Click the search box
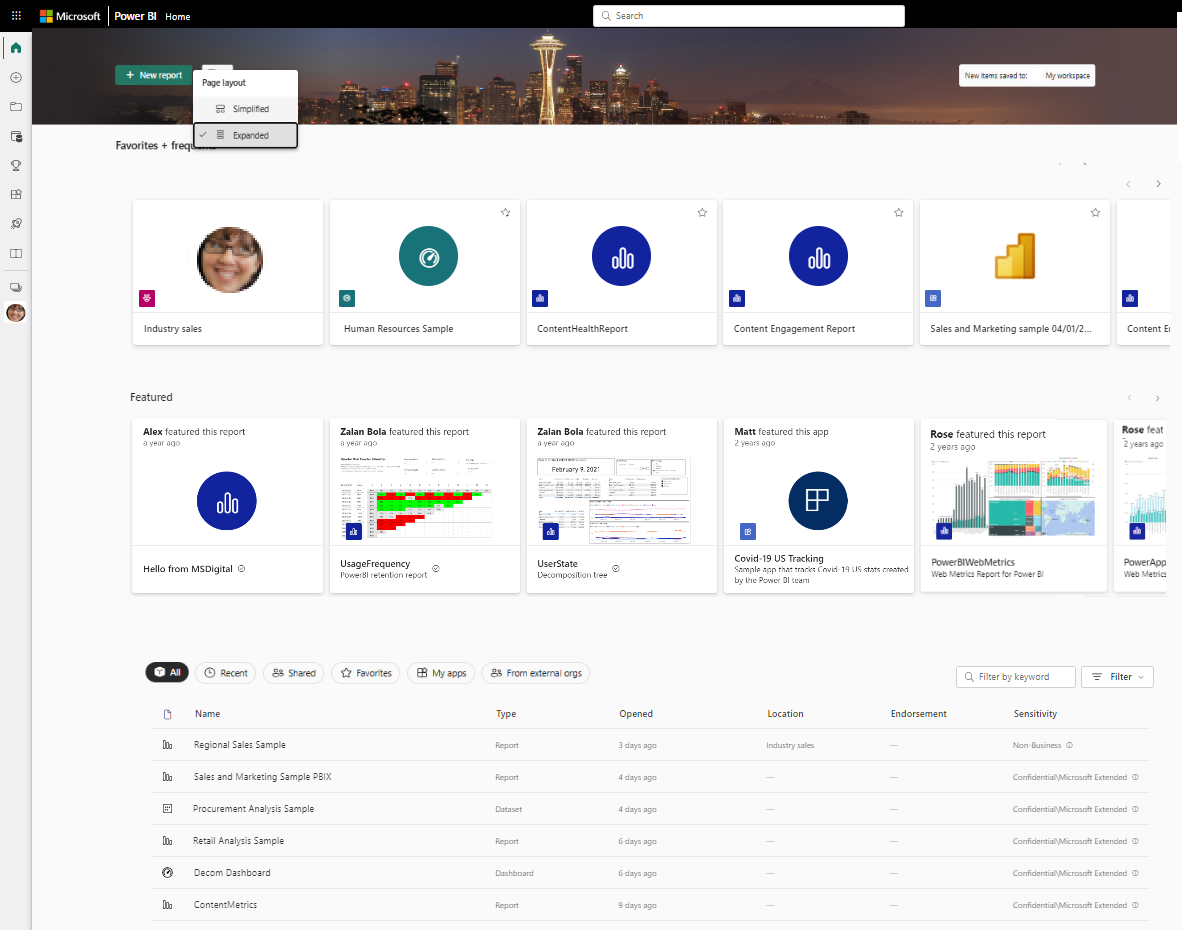Viewport: 1182px width, 930px height. (x=749, y=16)
